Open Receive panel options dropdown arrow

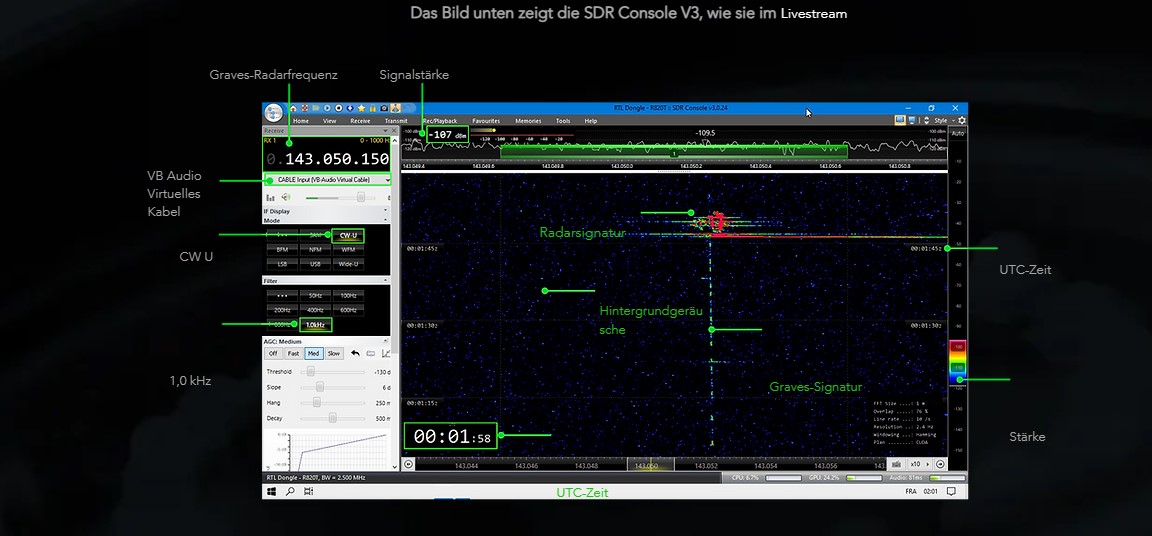pos(385,131)
